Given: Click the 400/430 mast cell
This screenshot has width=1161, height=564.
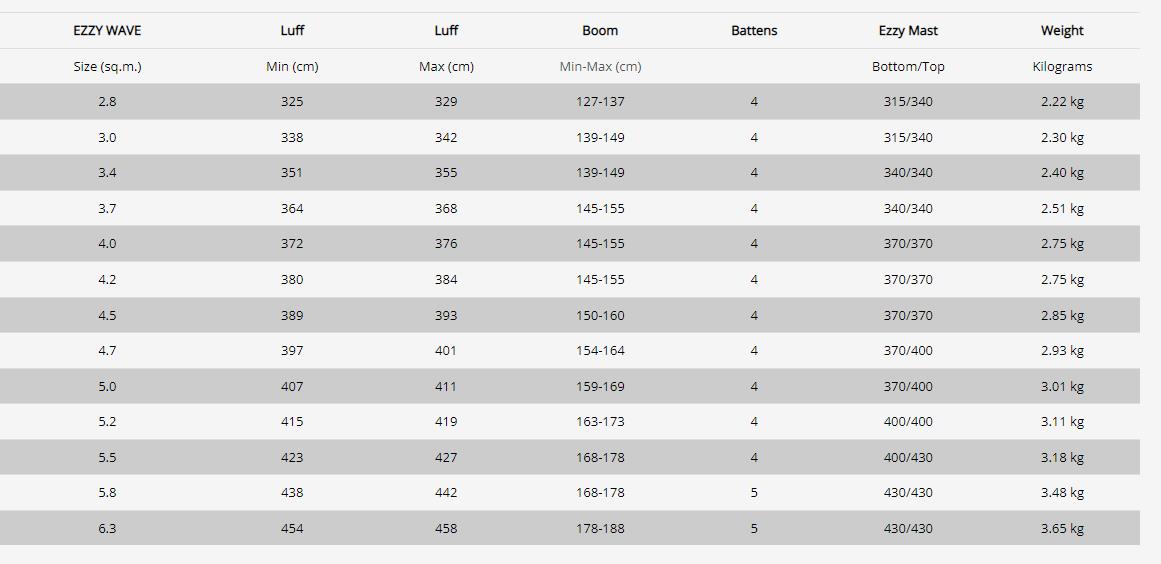Looking at the screenshot, I should (908, 457).
